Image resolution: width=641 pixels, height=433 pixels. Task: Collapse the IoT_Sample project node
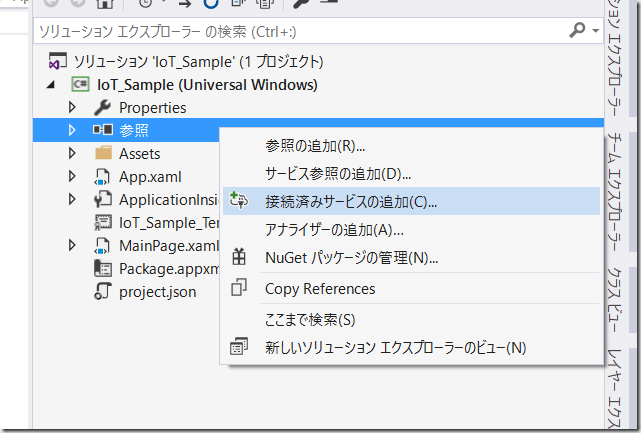click(51, 85)
